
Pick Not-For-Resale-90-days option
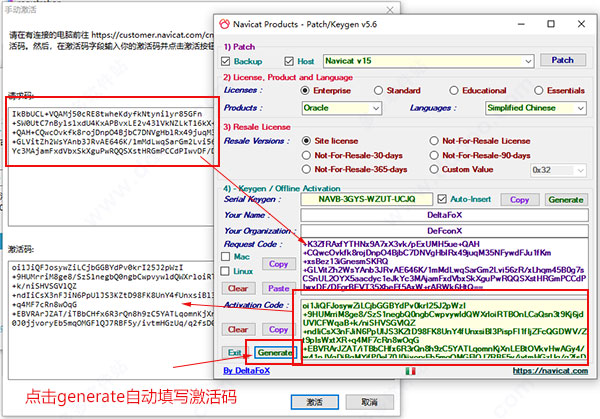(x=434, y=155)
